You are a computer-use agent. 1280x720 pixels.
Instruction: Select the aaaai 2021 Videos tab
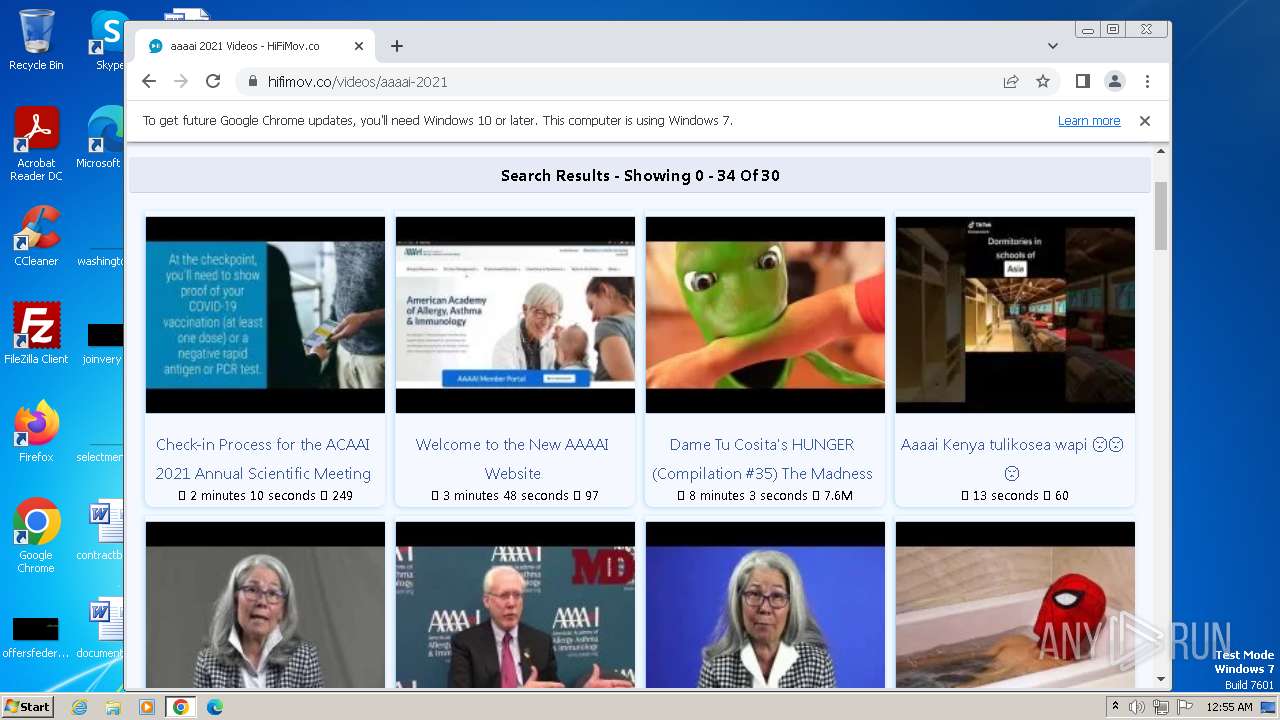[x=255, y=46]
